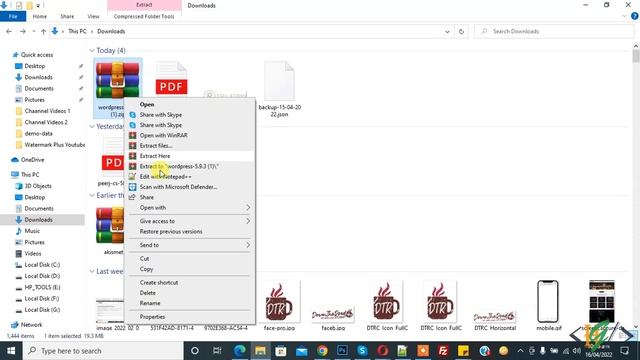The height and width of the screenshot is (360, 640).
Task: Select Local Disk (C:) in the sidebar
Action: coord(42,264)
